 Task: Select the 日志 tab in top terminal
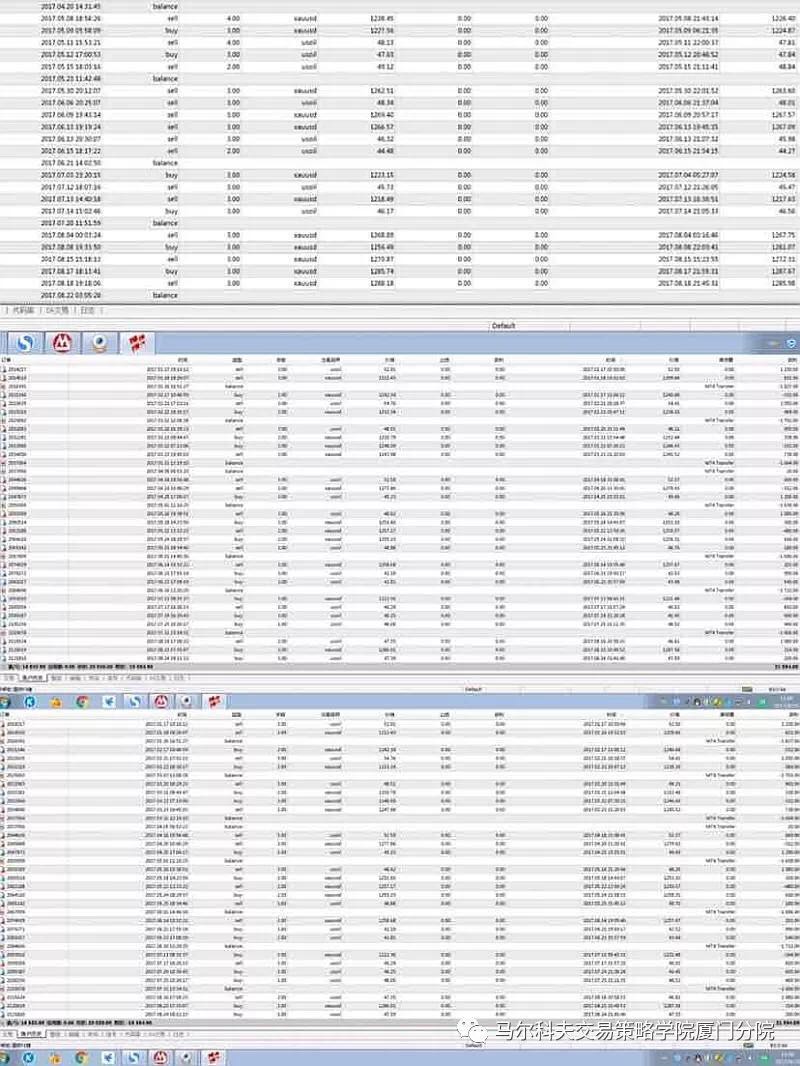88,310
